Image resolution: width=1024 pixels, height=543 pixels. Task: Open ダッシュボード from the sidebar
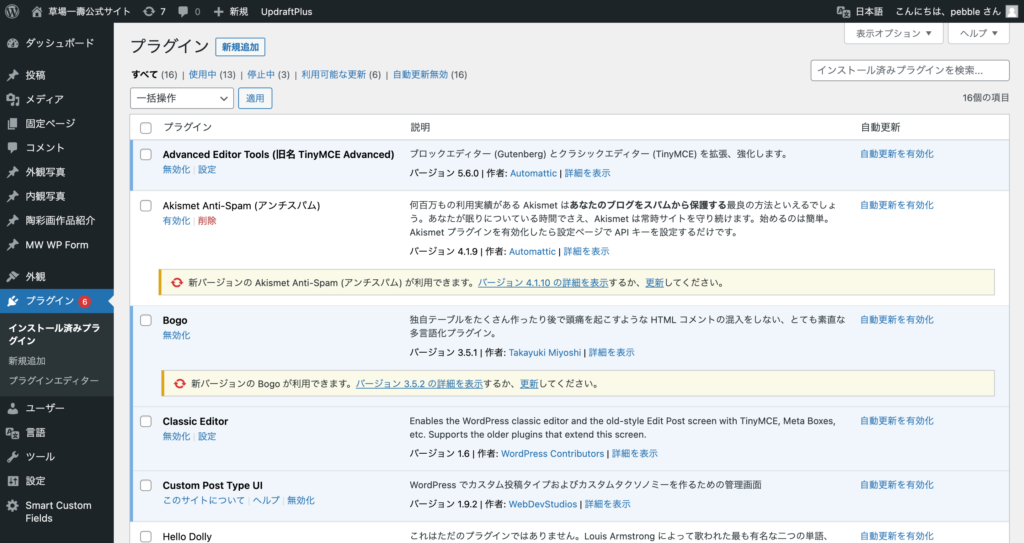click(59, 43)
